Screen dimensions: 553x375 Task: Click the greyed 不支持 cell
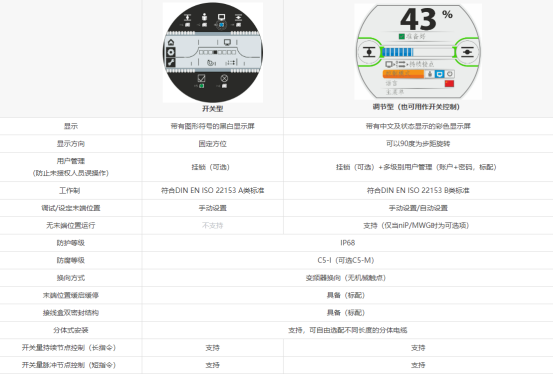click(x=213, y=225)
